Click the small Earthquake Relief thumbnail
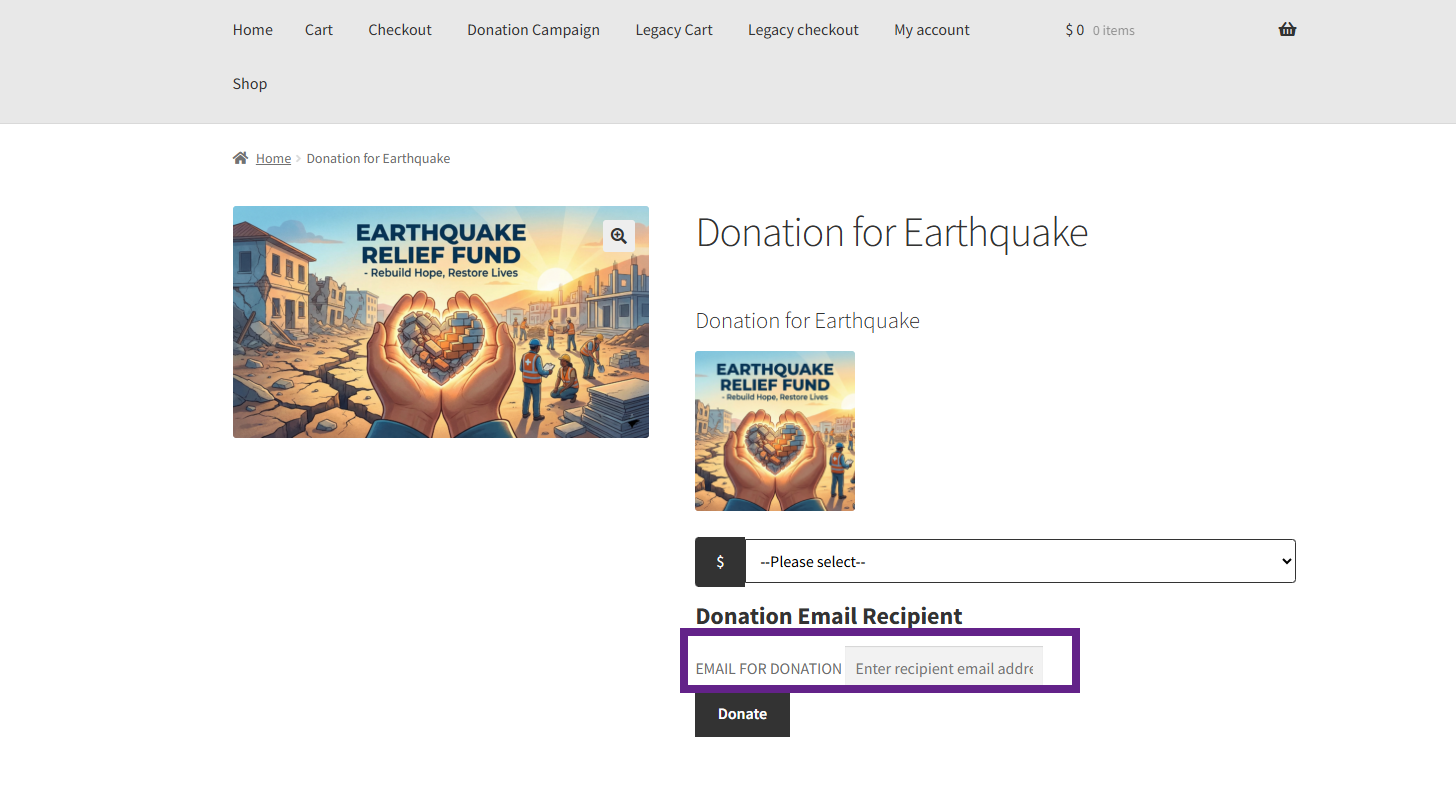This screenshot has height=791, width=1456. click(x=775, y=431)
